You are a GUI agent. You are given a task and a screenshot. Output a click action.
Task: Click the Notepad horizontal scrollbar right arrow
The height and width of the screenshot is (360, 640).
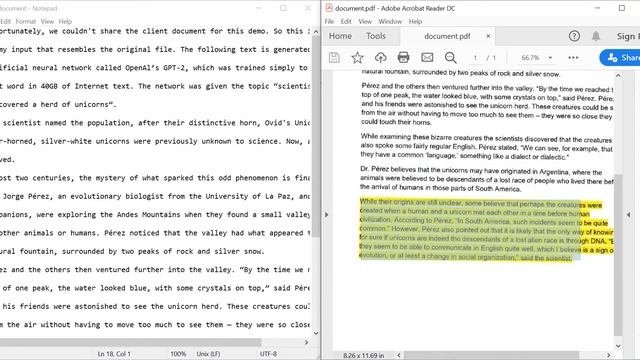click(307, 342)
